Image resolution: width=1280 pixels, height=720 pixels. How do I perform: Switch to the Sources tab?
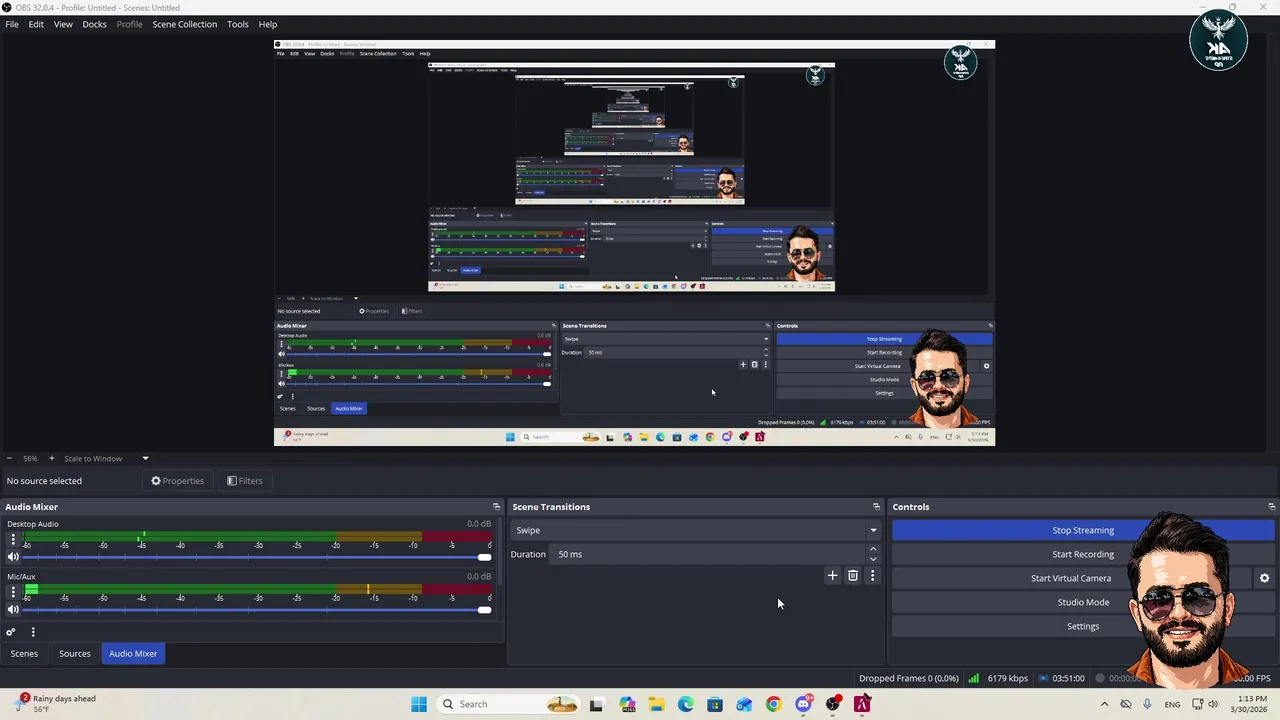[x=75, y=653]
